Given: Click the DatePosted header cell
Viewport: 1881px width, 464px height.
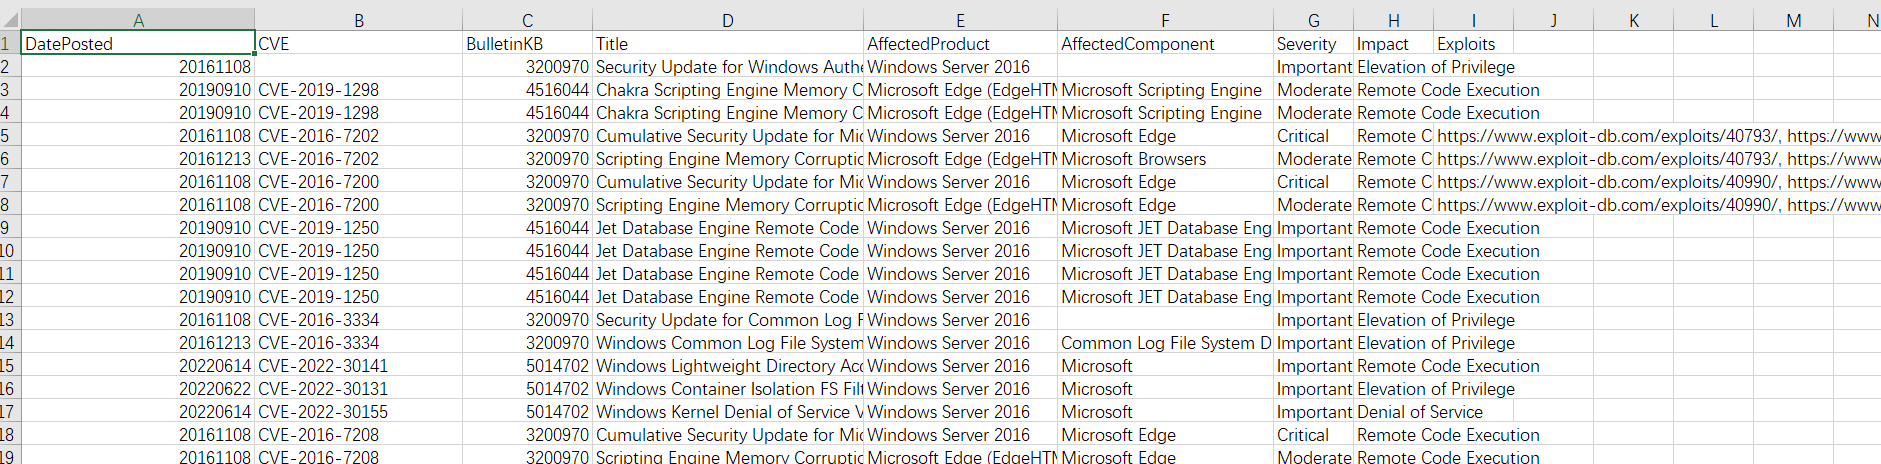Looking at the screenshot, I should pos(138,43).
